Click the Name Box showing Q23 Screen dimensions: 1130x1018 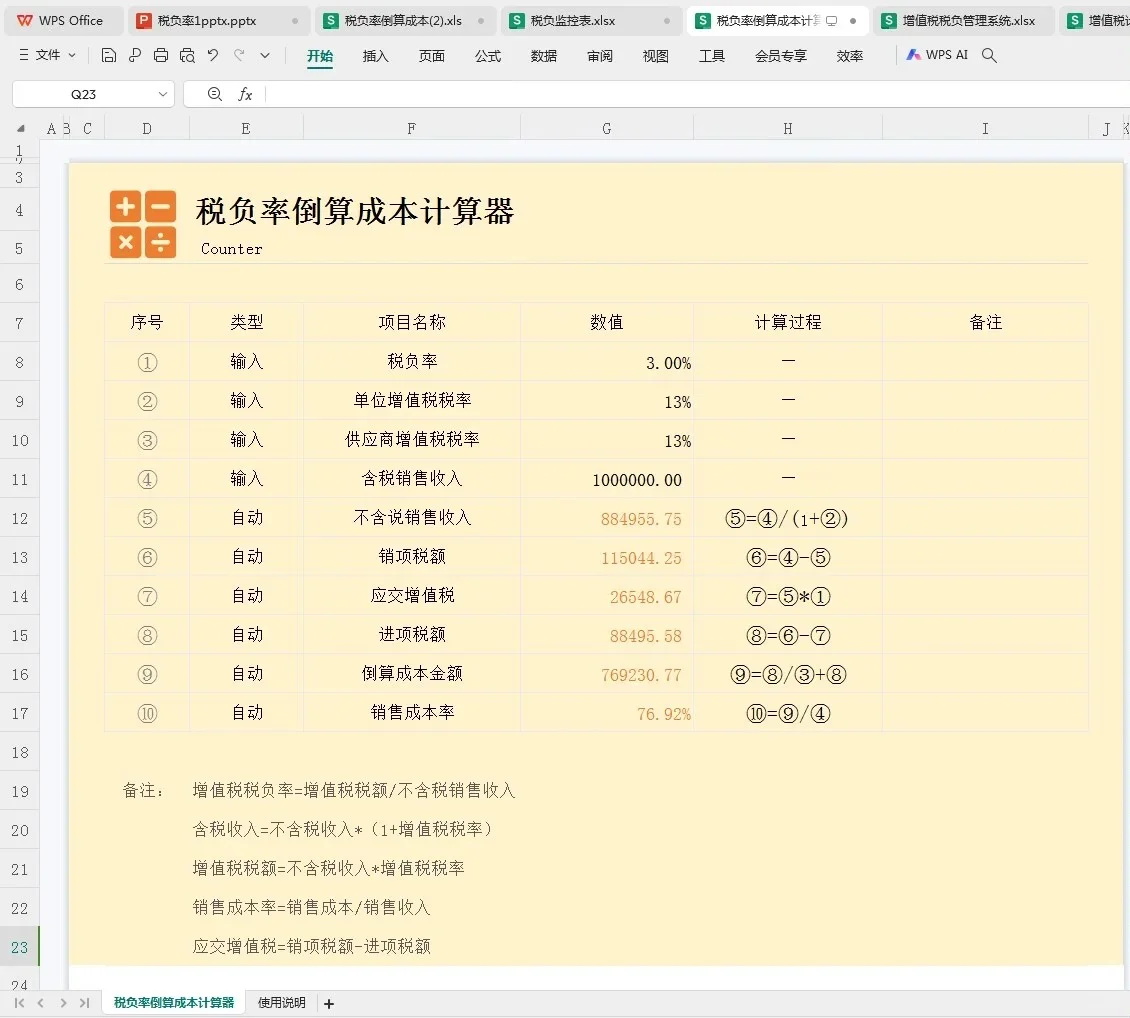tap(83, 94)
